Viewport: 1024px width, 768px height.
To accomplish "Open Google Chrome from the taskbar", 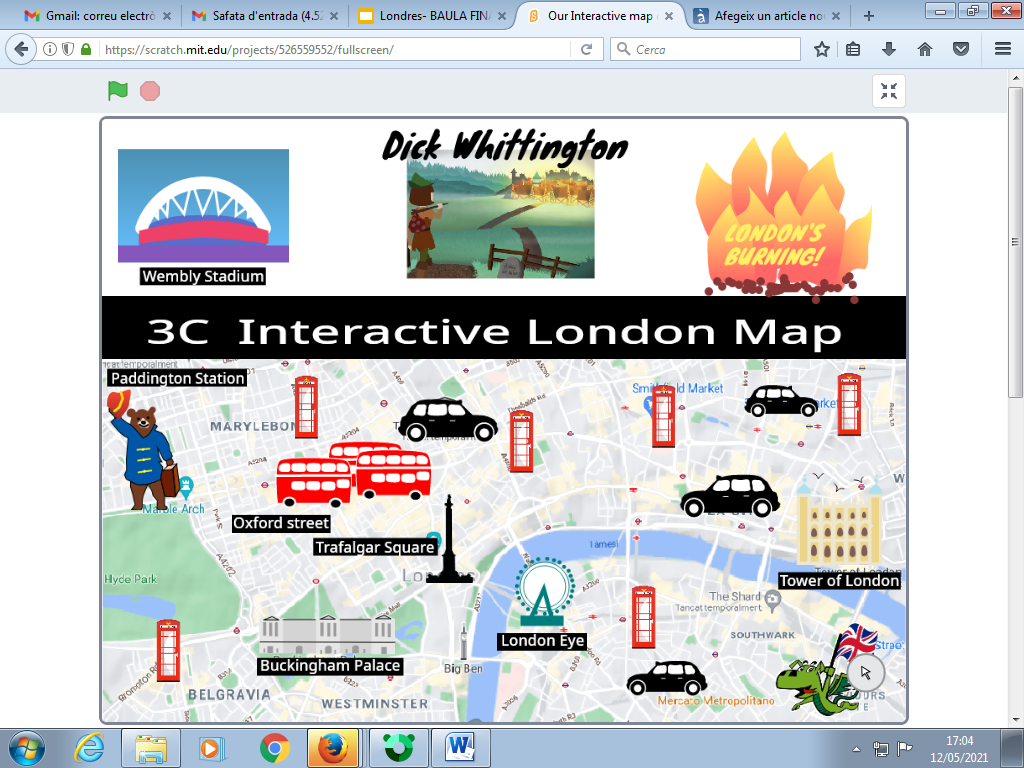I will (274, 747).
